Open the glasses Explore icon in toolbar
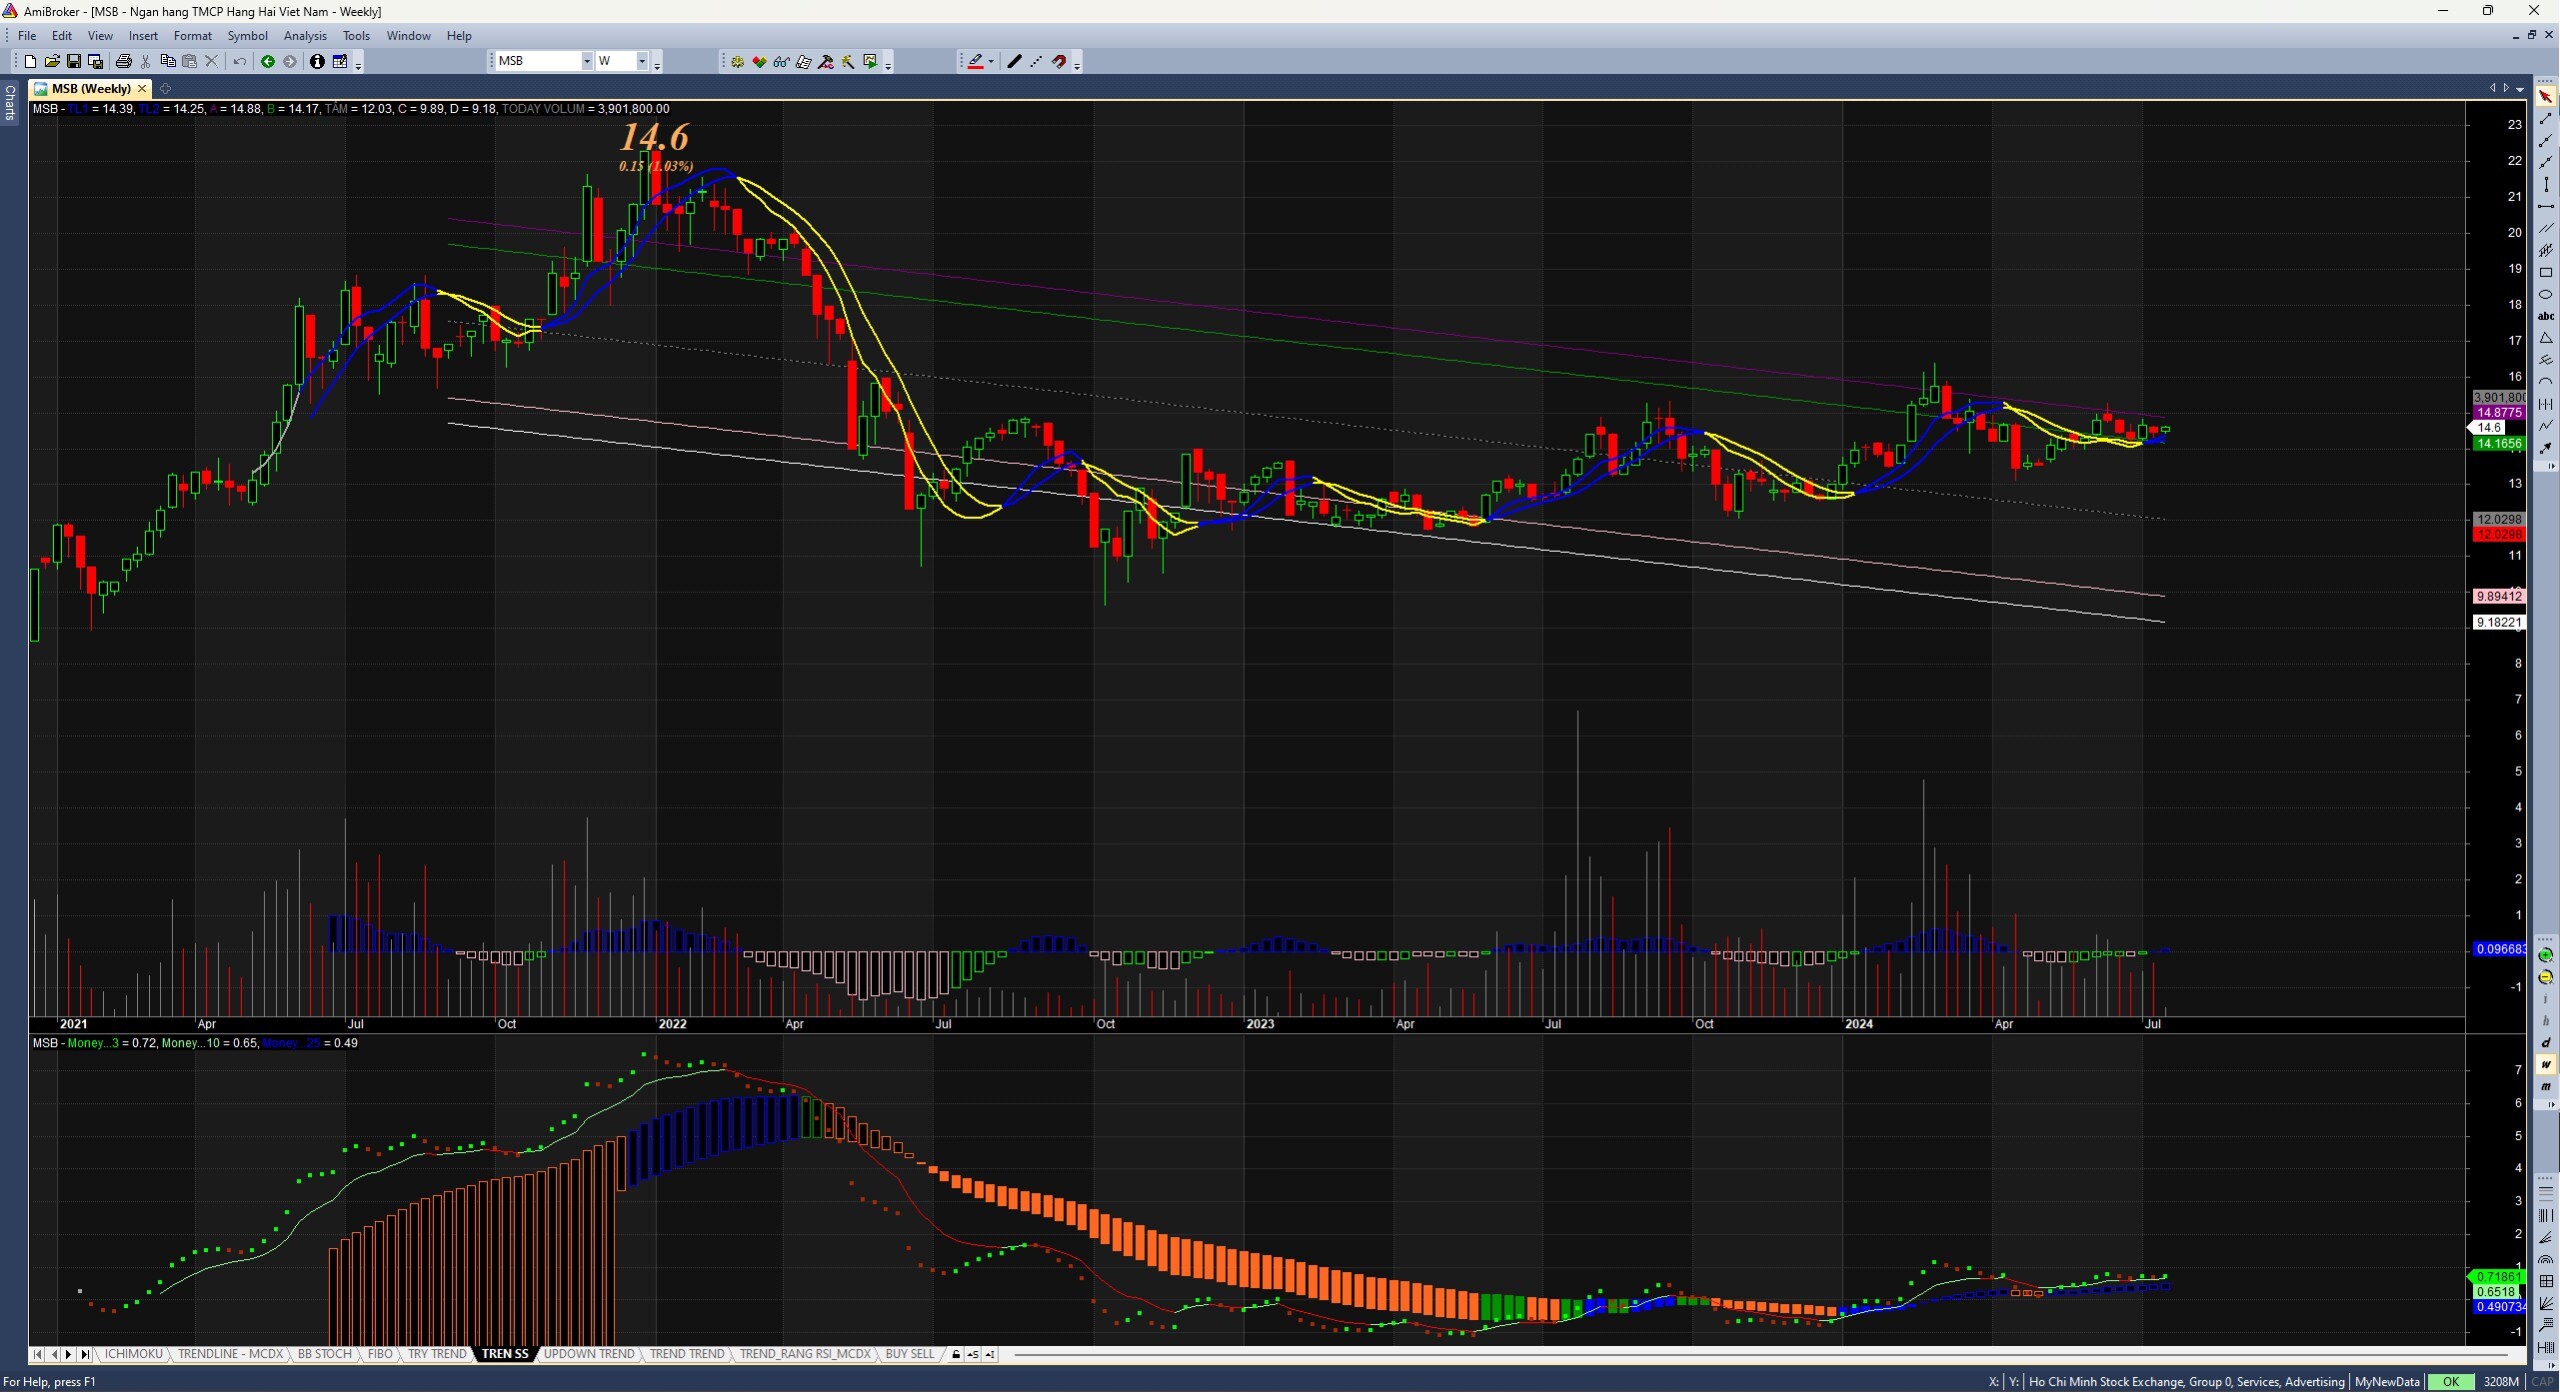The image size is (2560, 1392). click(782, 62)
